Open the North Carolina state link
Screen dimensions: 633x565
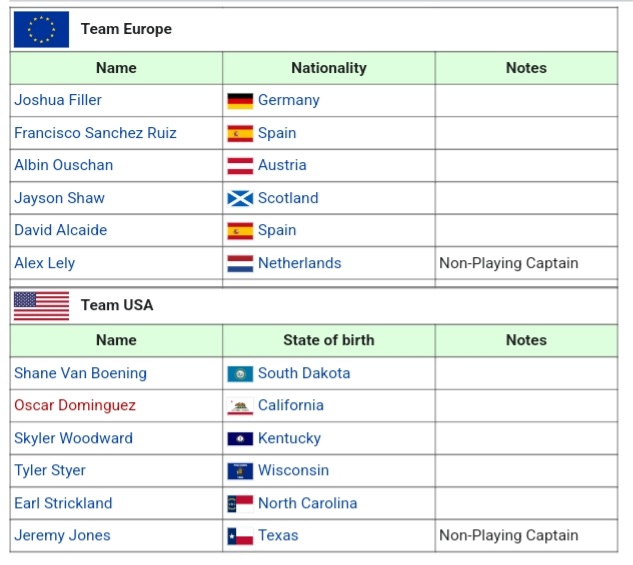pos(307,503)
